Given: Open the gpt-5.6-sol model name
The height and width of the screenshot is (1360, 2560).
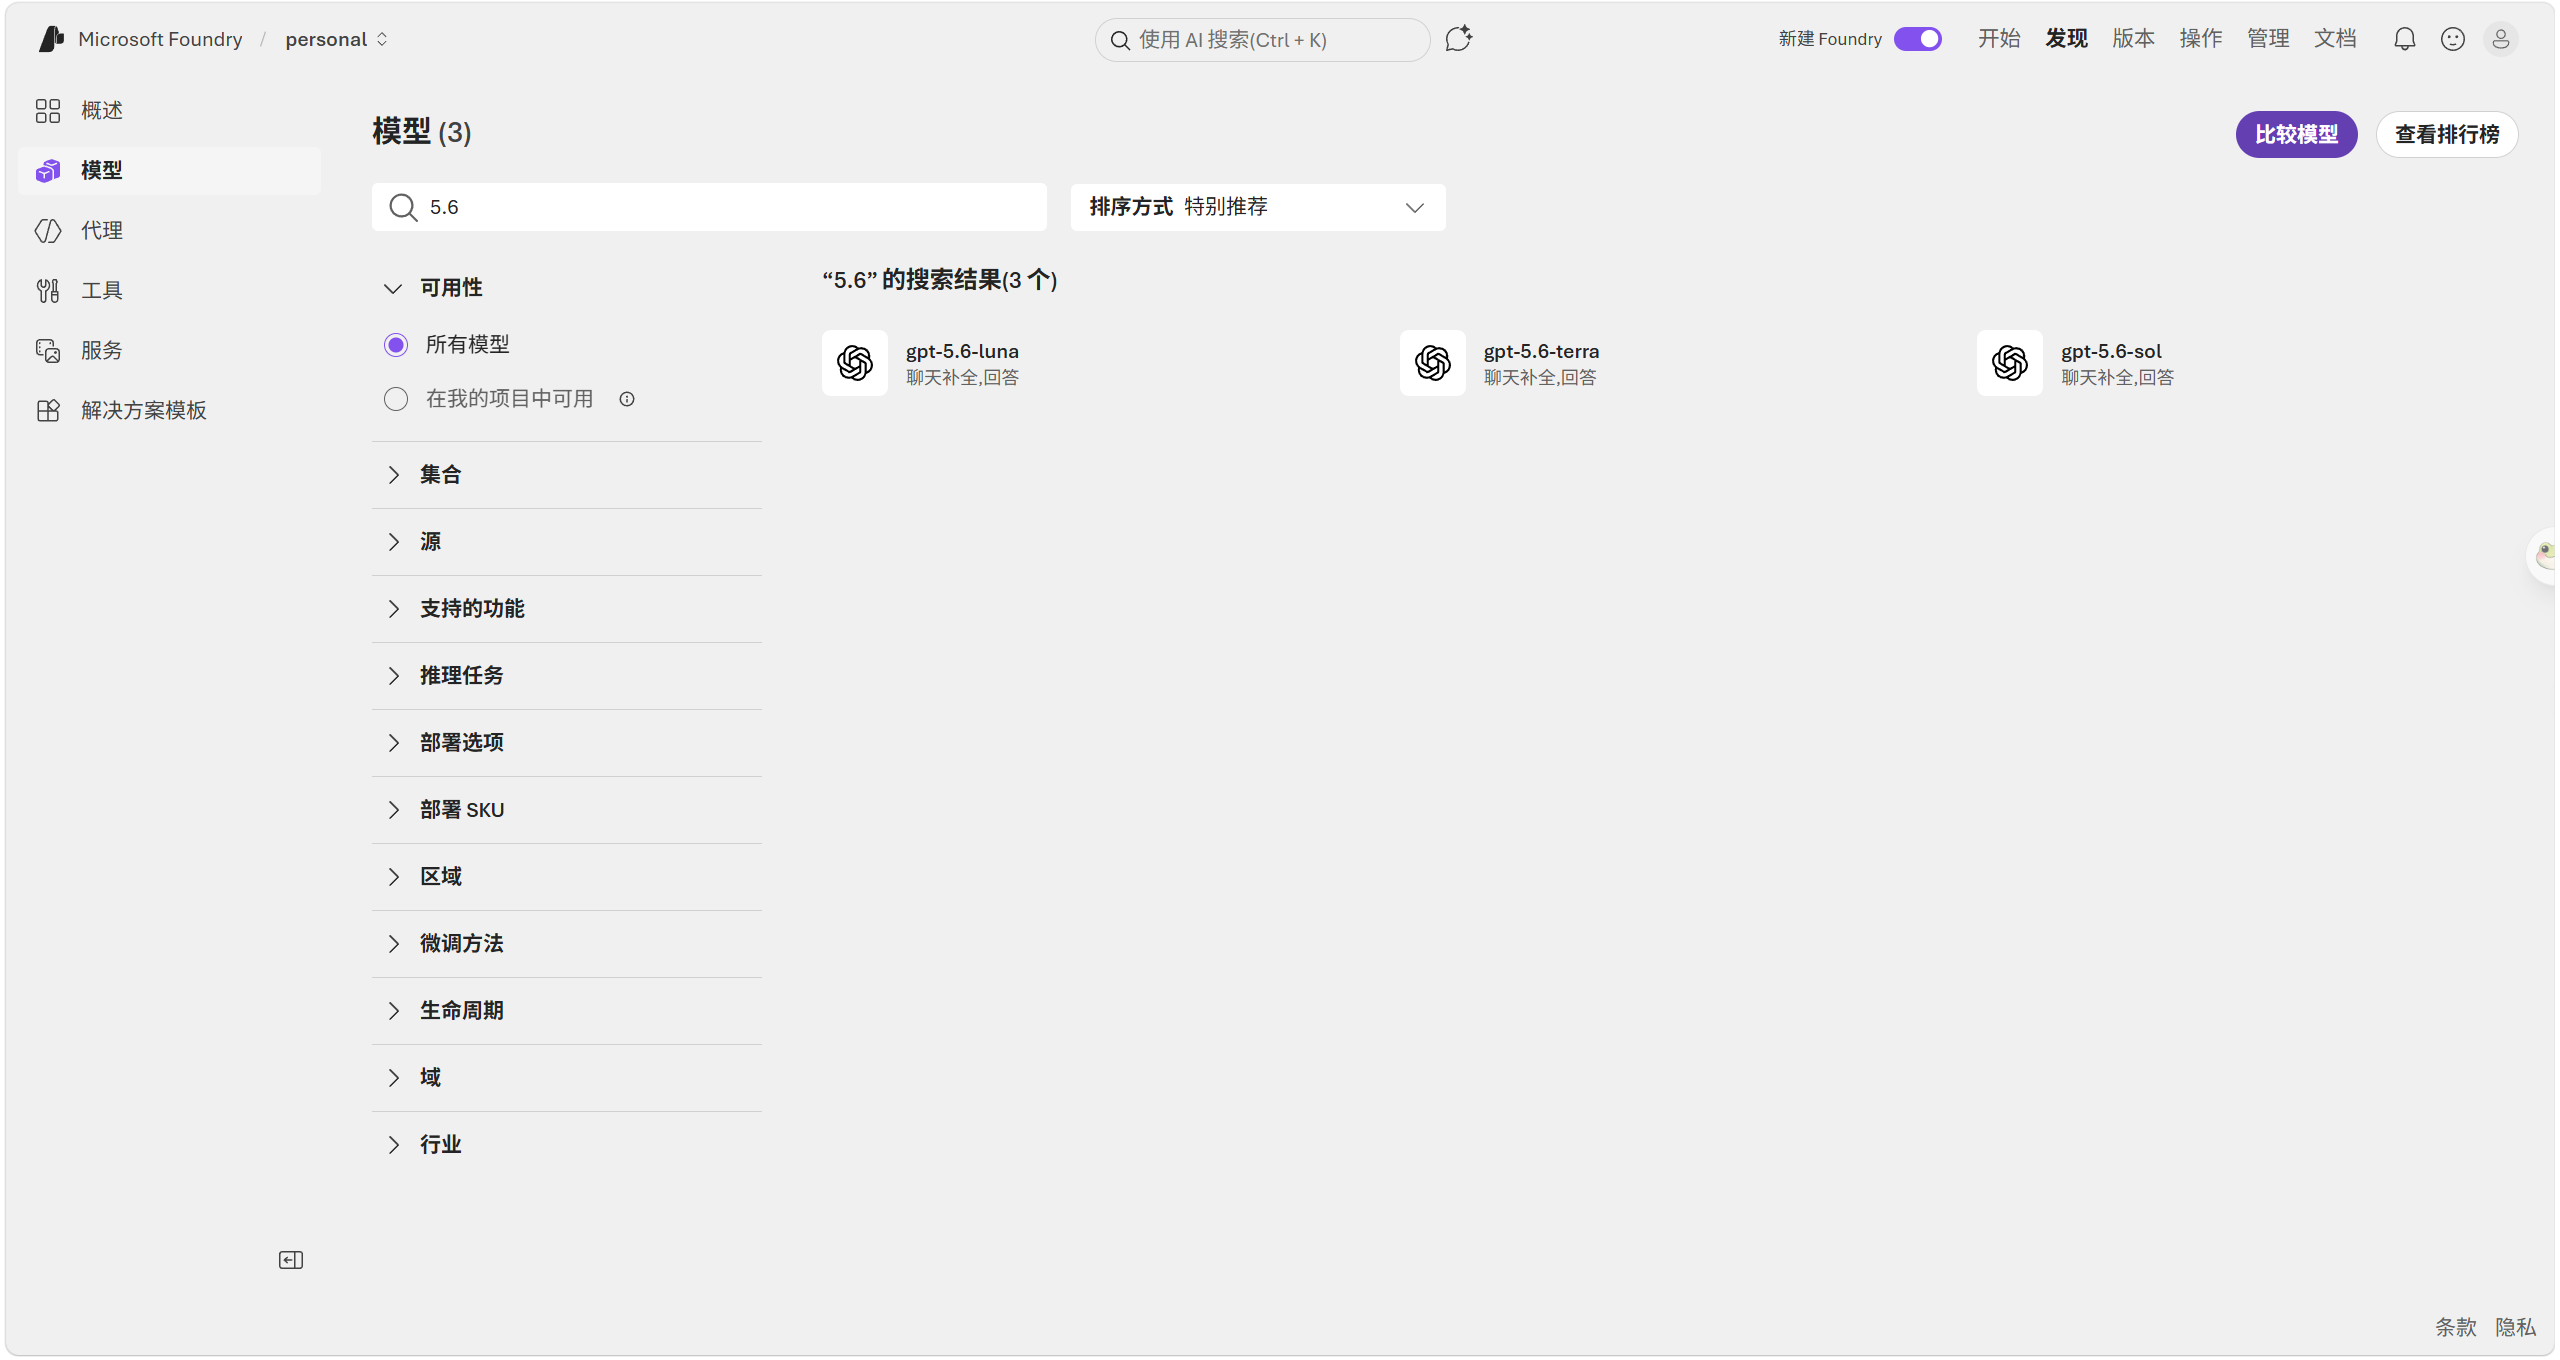Looking at the screenshot, I should coord(2111,352).
